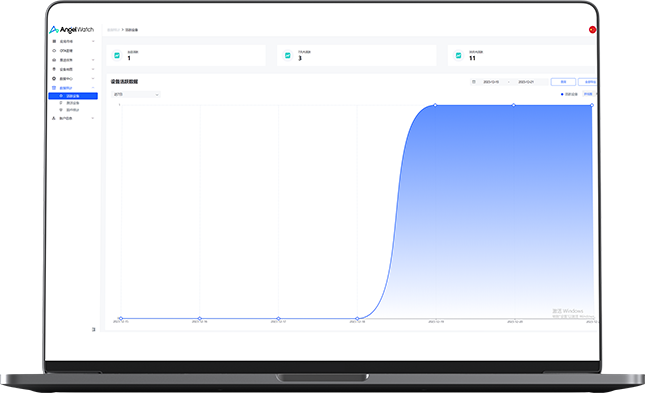Expand the bottom user sidebar item's chevron

point(93,118)
